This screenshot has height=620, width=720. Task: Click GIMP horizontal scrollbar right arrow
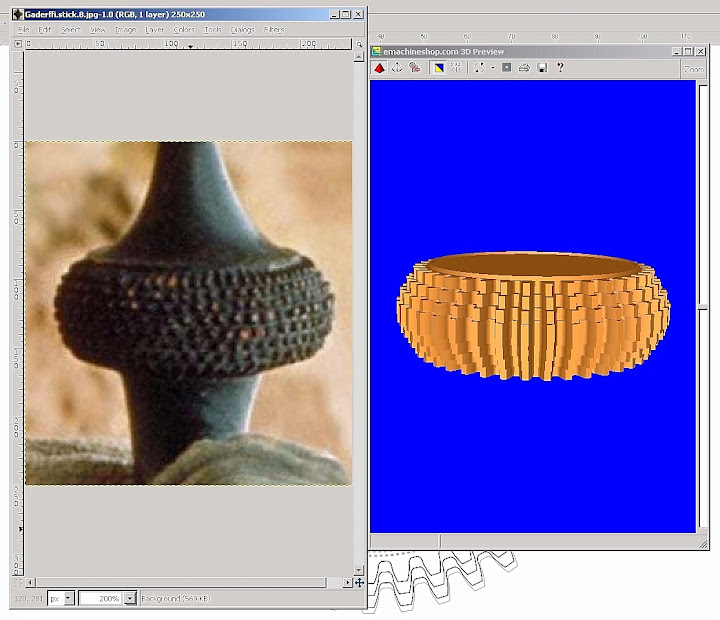click(x=348, y=582)
